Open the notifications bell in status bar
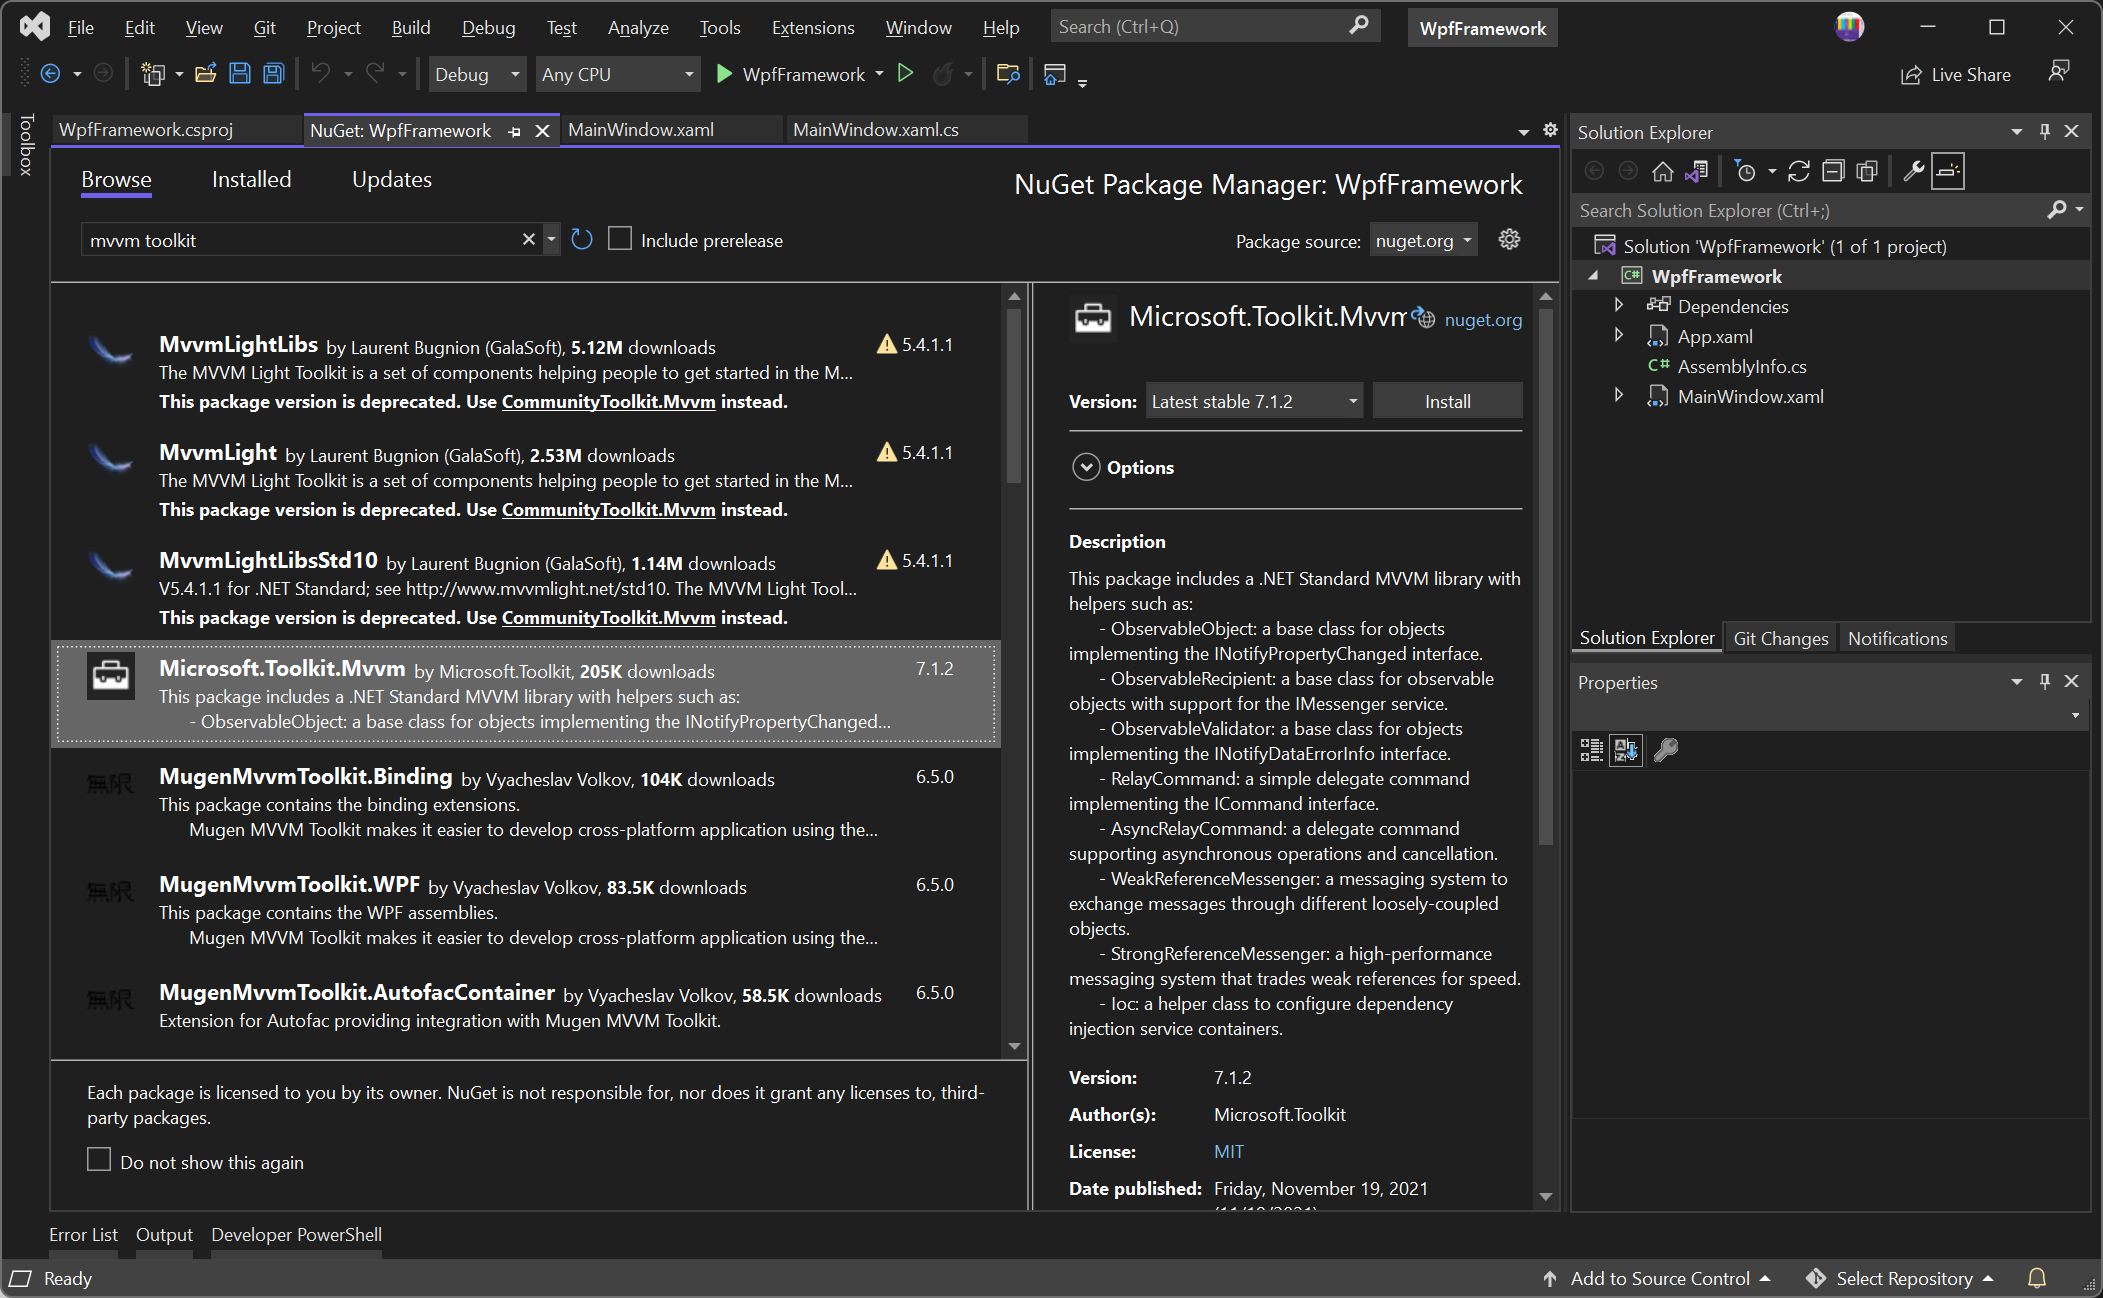2103x1298 pixels. [x=2037, y=1278]
